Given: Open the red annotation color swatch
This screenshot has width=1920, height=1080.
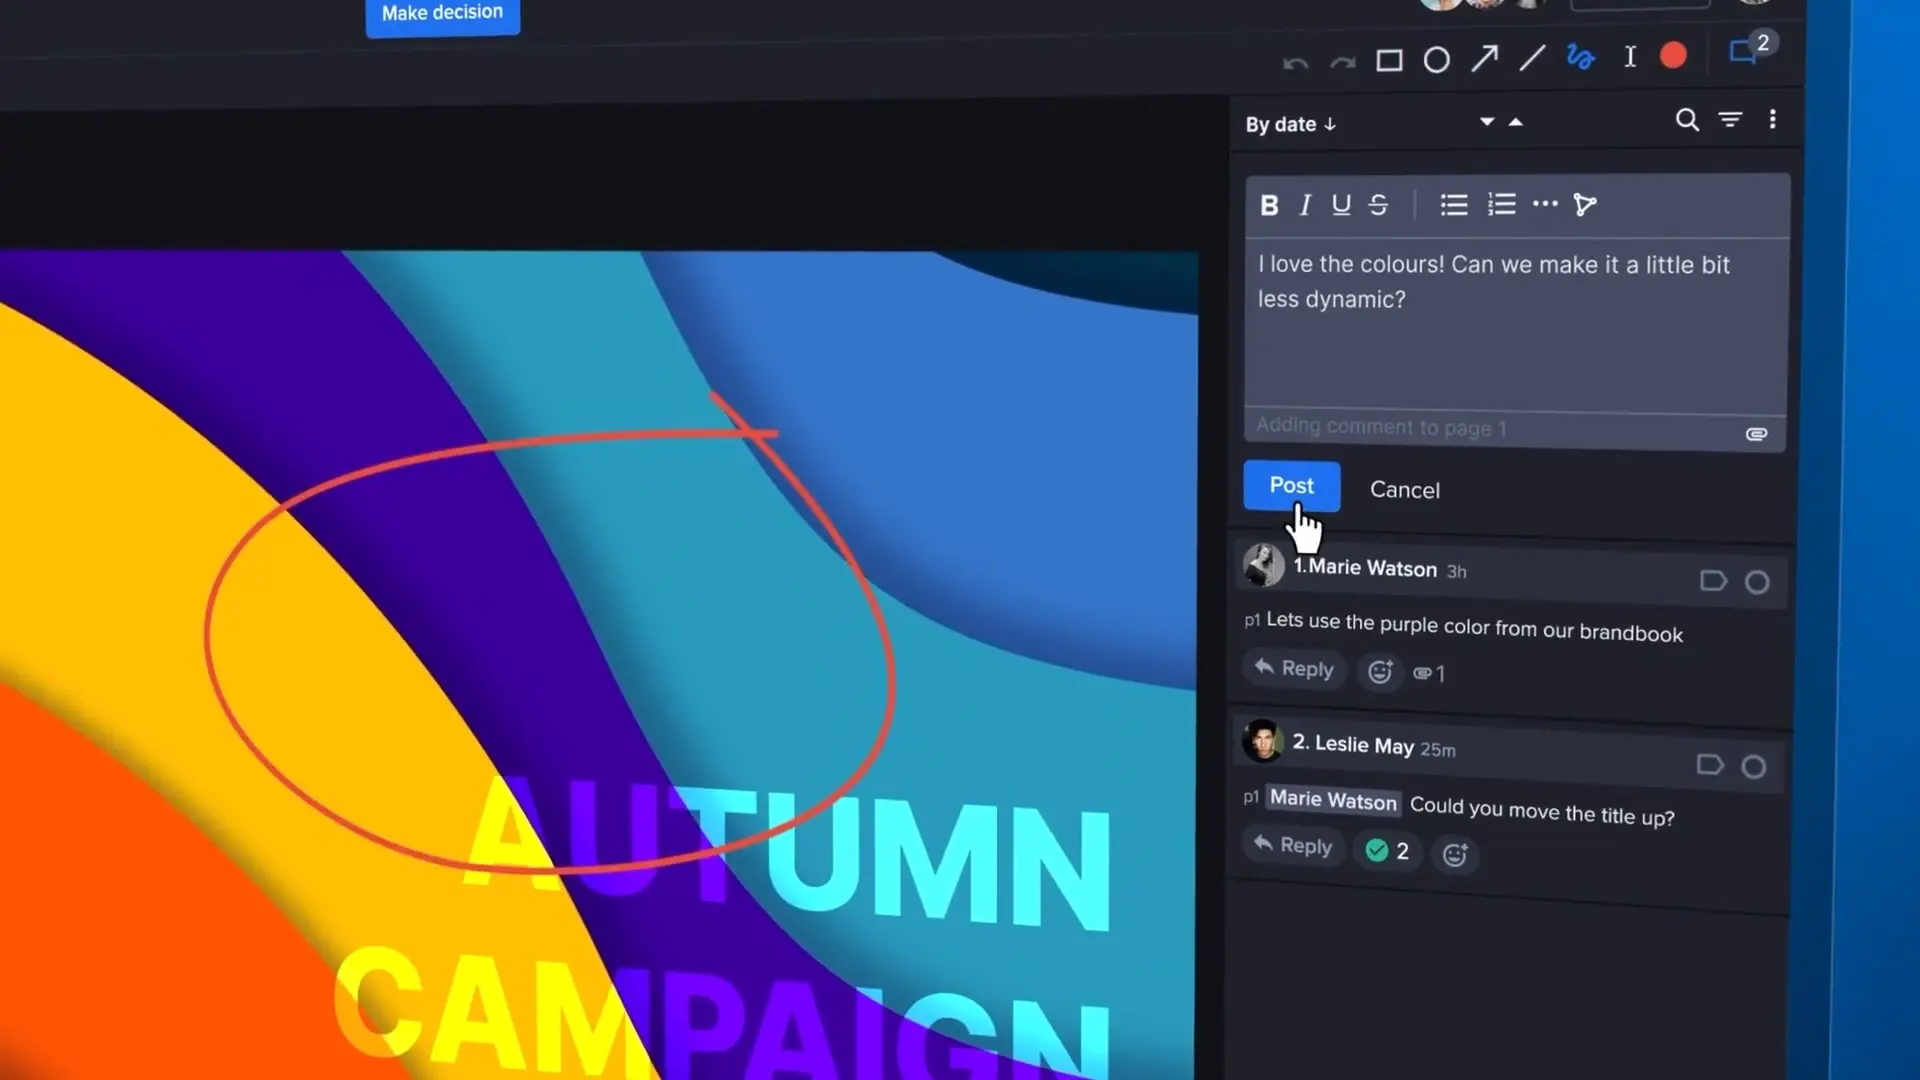Looking at the screenshot, I should (x=1673, y=56).
